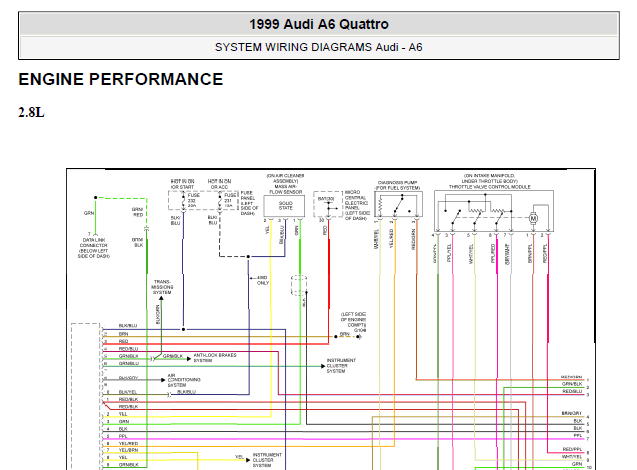Click the vertical 'PPL/YEL' wire label

[x=449, y=253]
